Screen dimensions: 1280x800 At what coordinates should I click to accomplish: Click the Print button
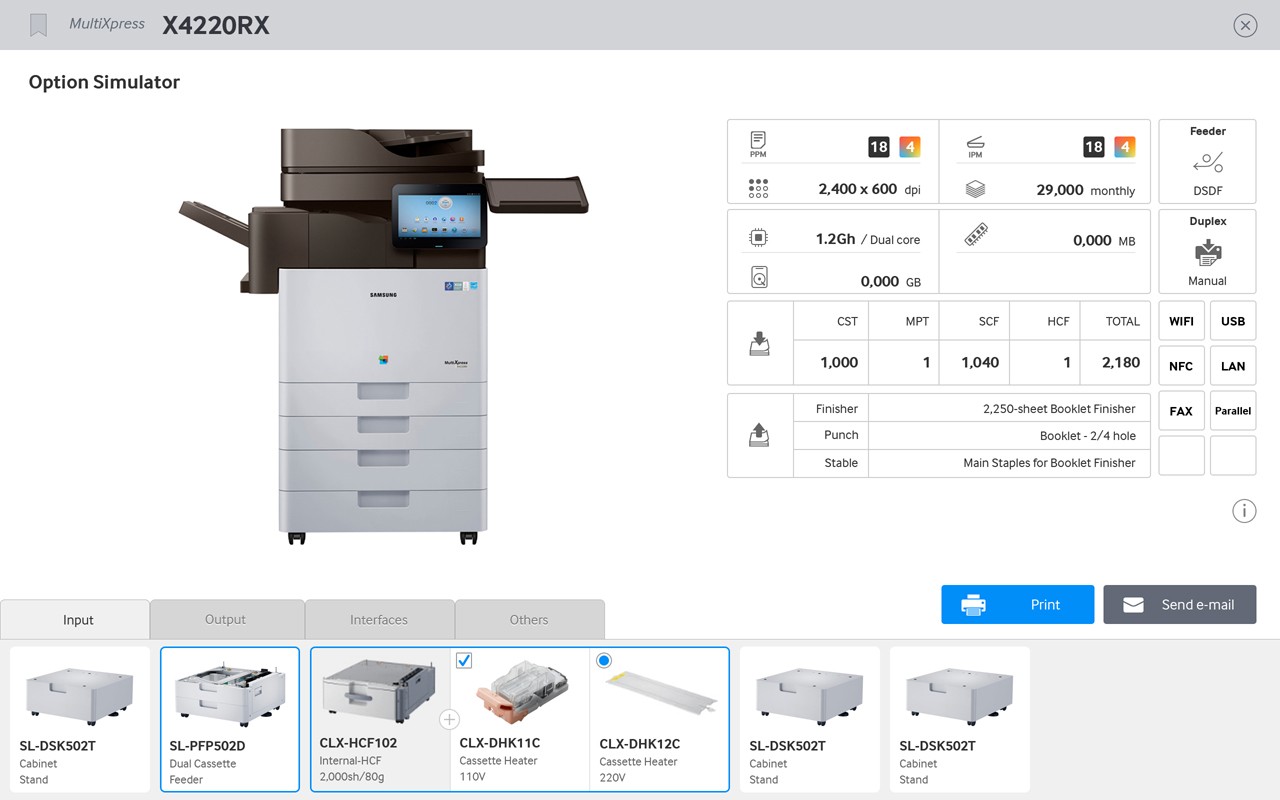[1017, 604]
